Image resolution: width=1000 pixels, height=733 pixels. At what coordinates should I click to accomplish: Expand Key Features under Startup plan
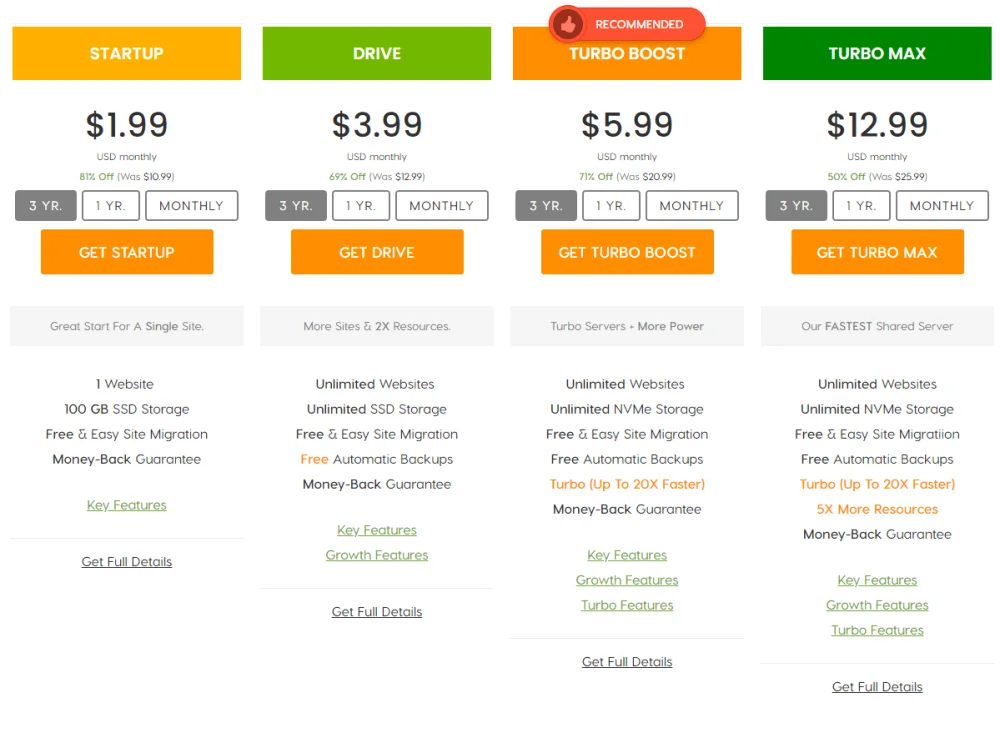click(x=127, y=505)
